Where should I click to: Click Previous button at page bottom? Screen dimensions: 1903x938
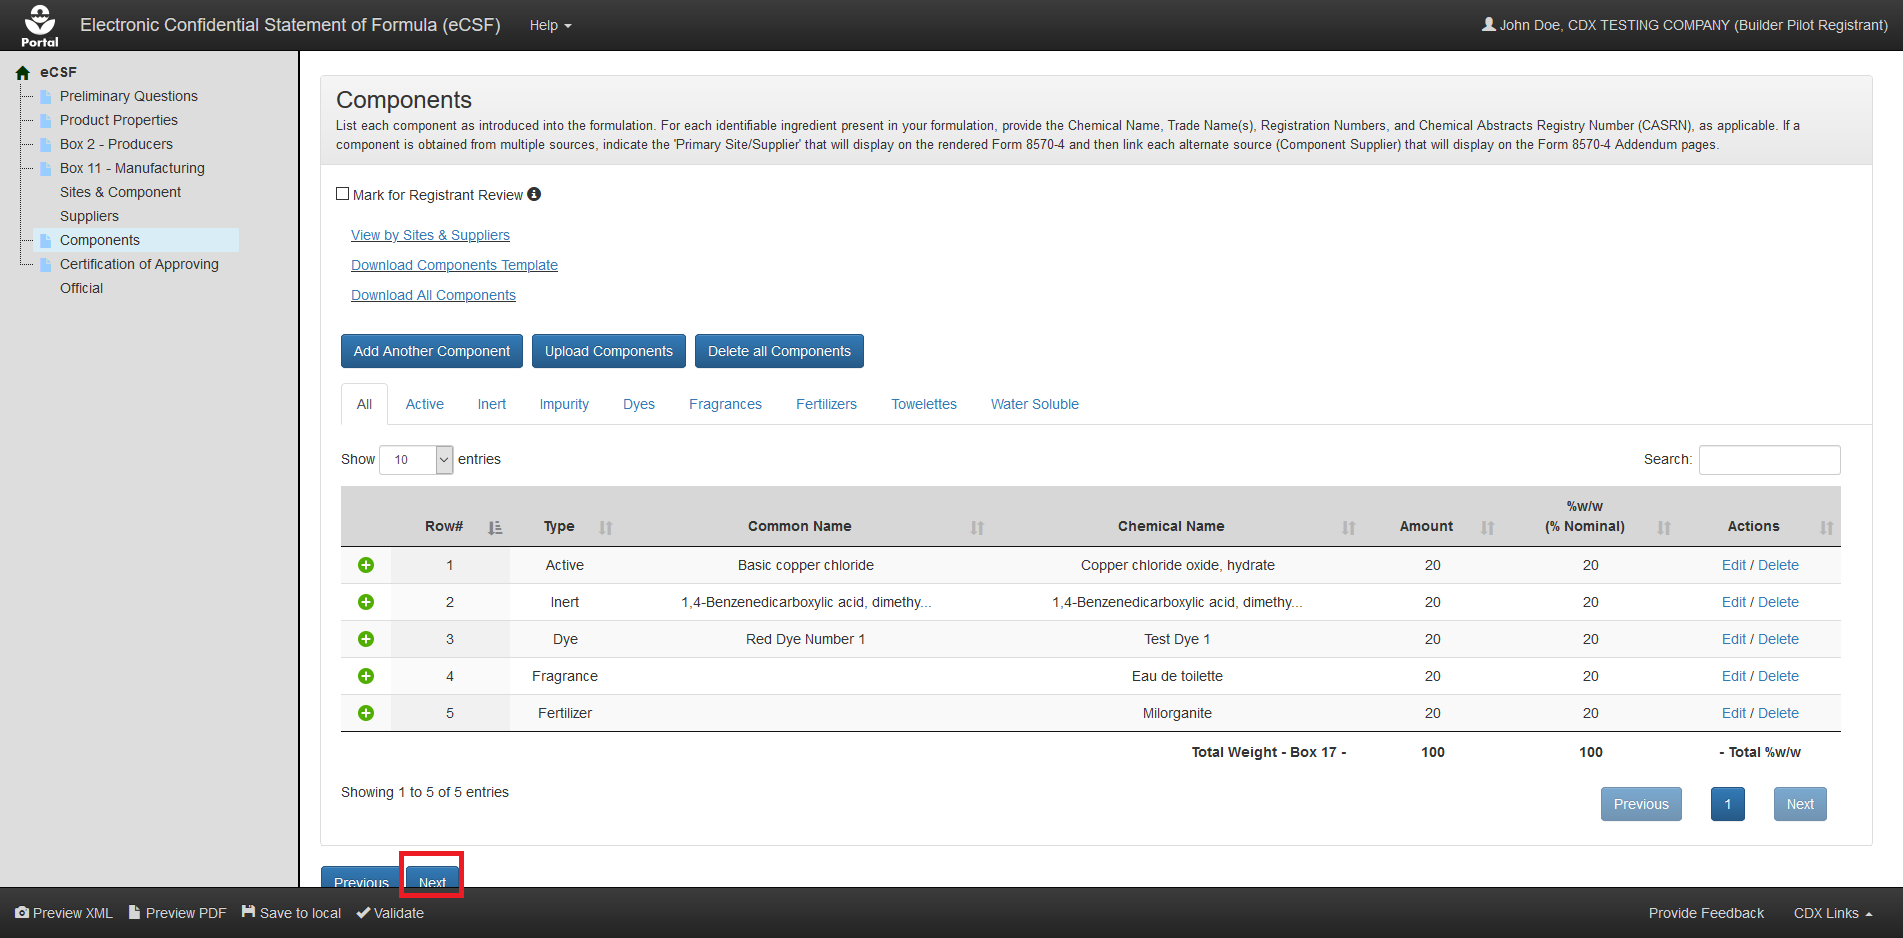(361, 877)
